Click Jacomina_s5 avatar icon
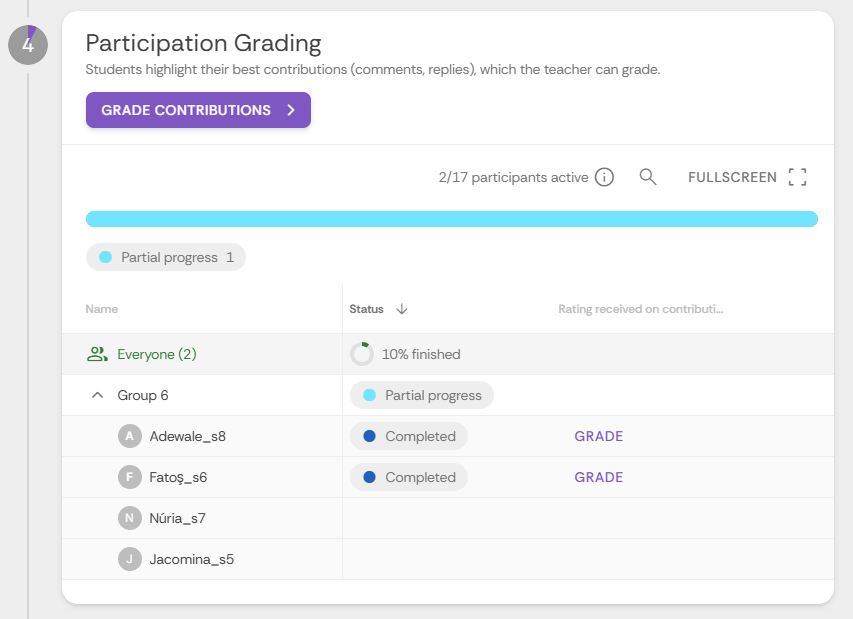This screenshot has width=853, height=619. (129, 559)
